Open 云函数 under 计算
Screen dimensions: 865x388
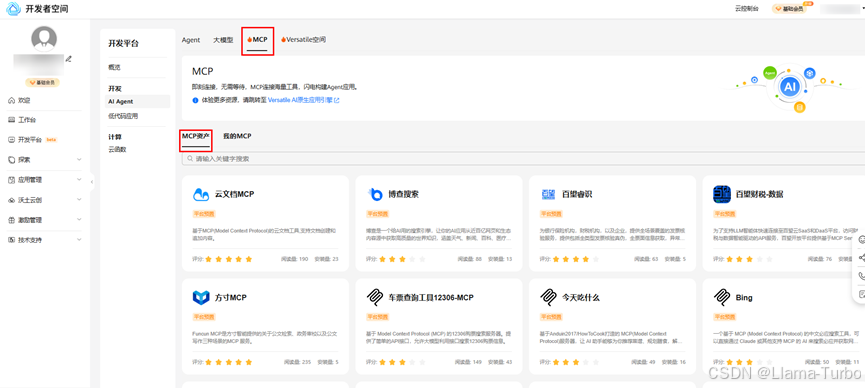118,149
